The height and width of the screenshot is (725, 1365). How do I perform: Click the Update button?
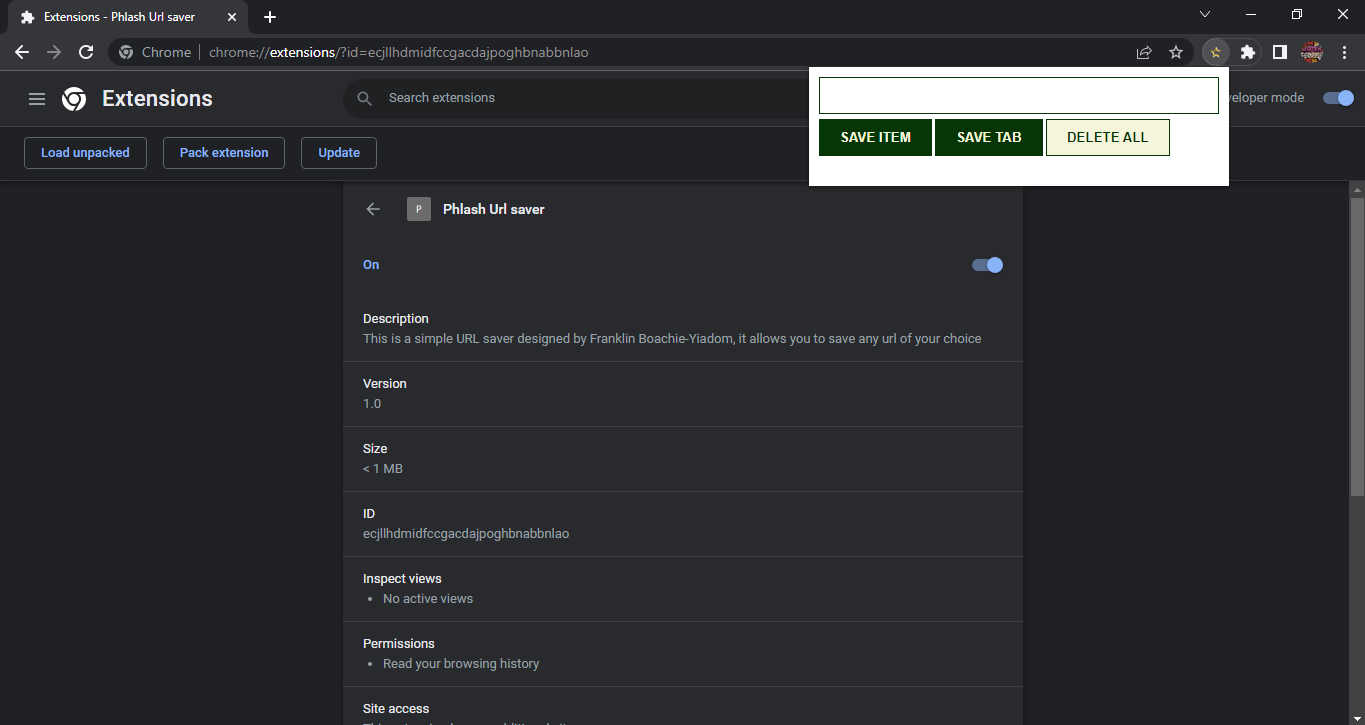(x=339, y=153)
